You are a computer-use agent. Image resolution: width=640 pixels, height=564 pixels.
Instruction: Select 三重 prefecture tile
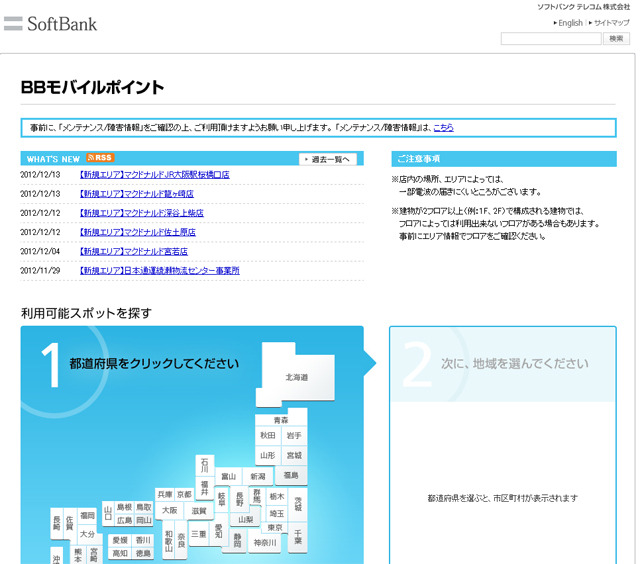[x=198, y=534]
